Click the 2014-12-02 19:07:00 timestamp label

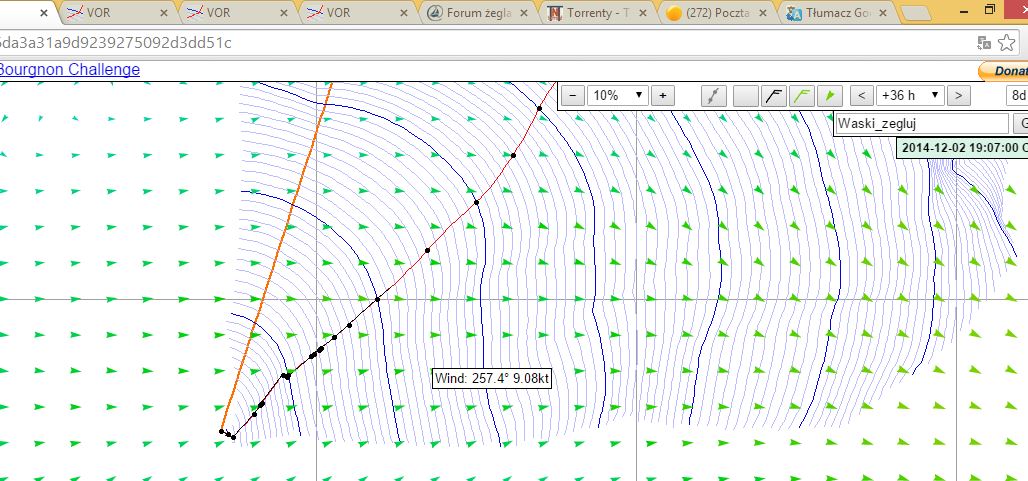click(x=962, y=148)
